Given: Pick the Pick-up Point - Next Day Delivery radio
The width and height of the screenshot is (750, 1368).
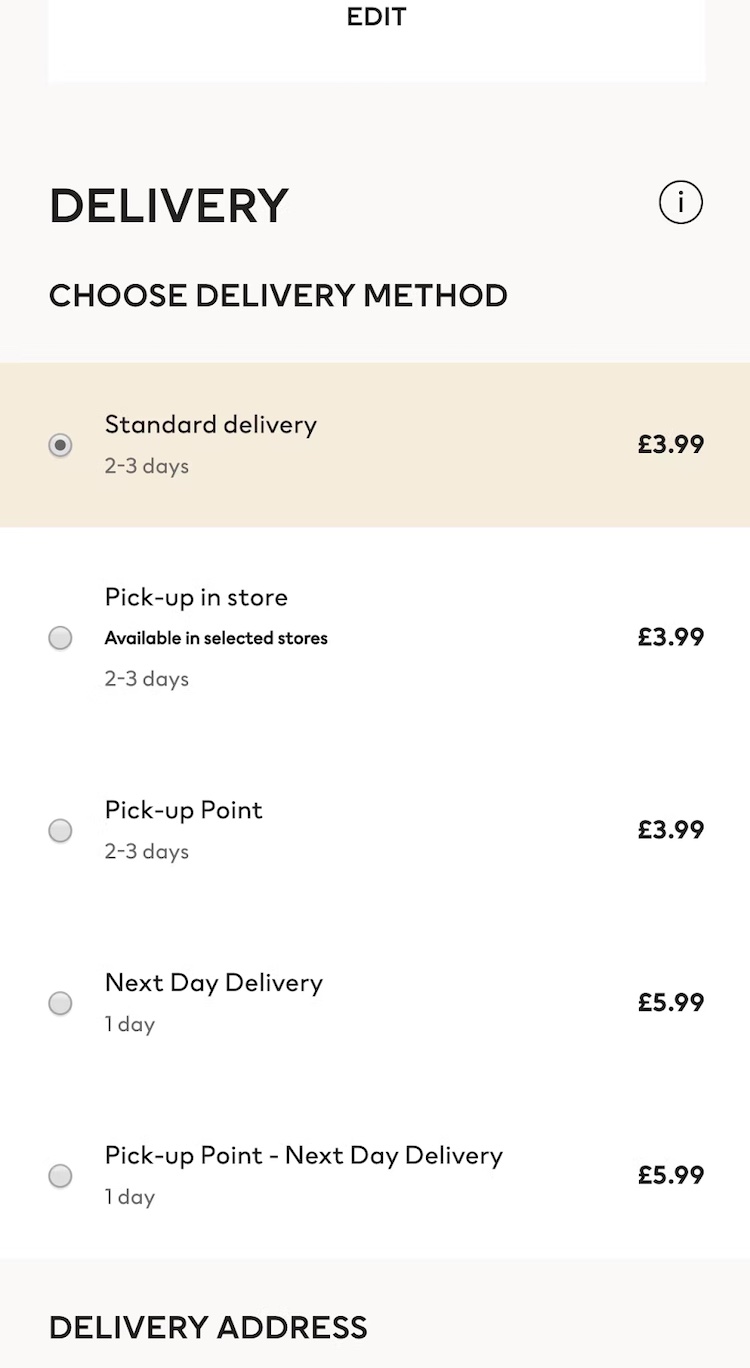Looking at the screenshot, I should pos(61,1176).
